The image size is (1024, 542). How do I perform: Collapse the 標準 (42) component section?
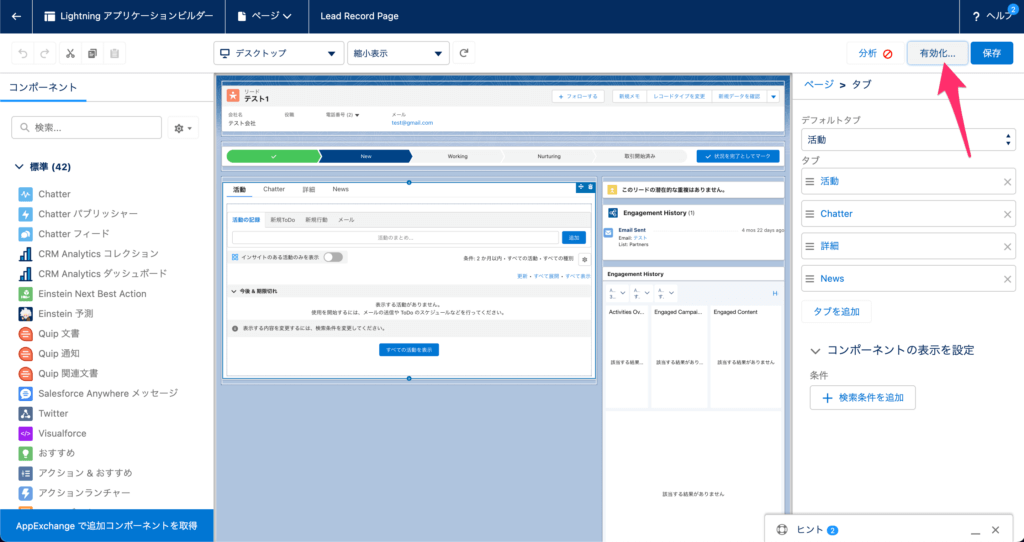[19, 167]
